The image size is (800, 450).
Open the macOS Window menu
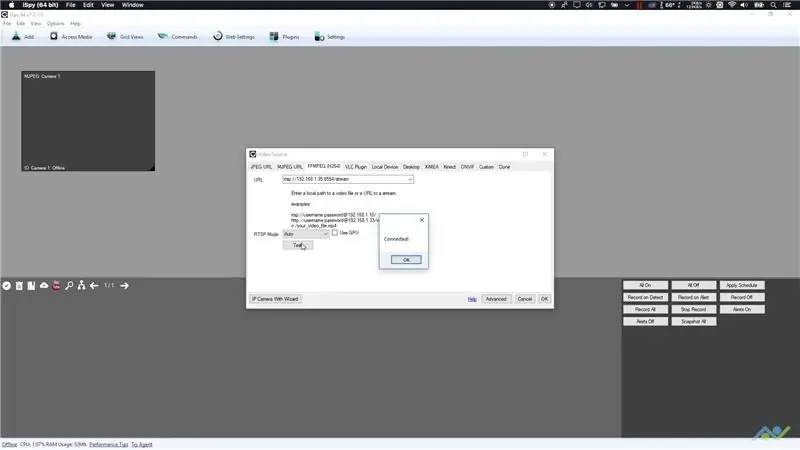pyautogui.click(x=133, y=5)
